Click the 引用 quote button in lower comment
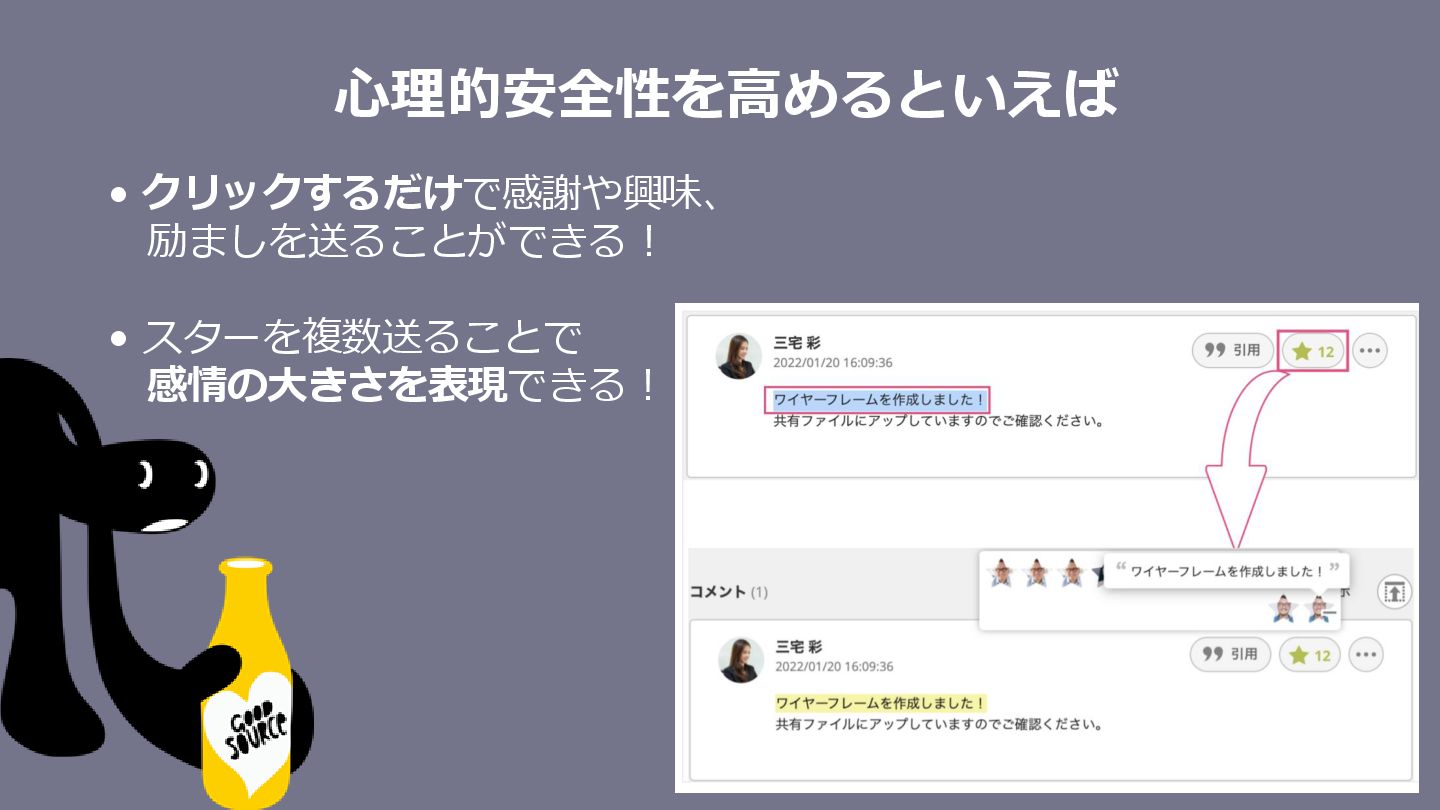 (1230, 654)
